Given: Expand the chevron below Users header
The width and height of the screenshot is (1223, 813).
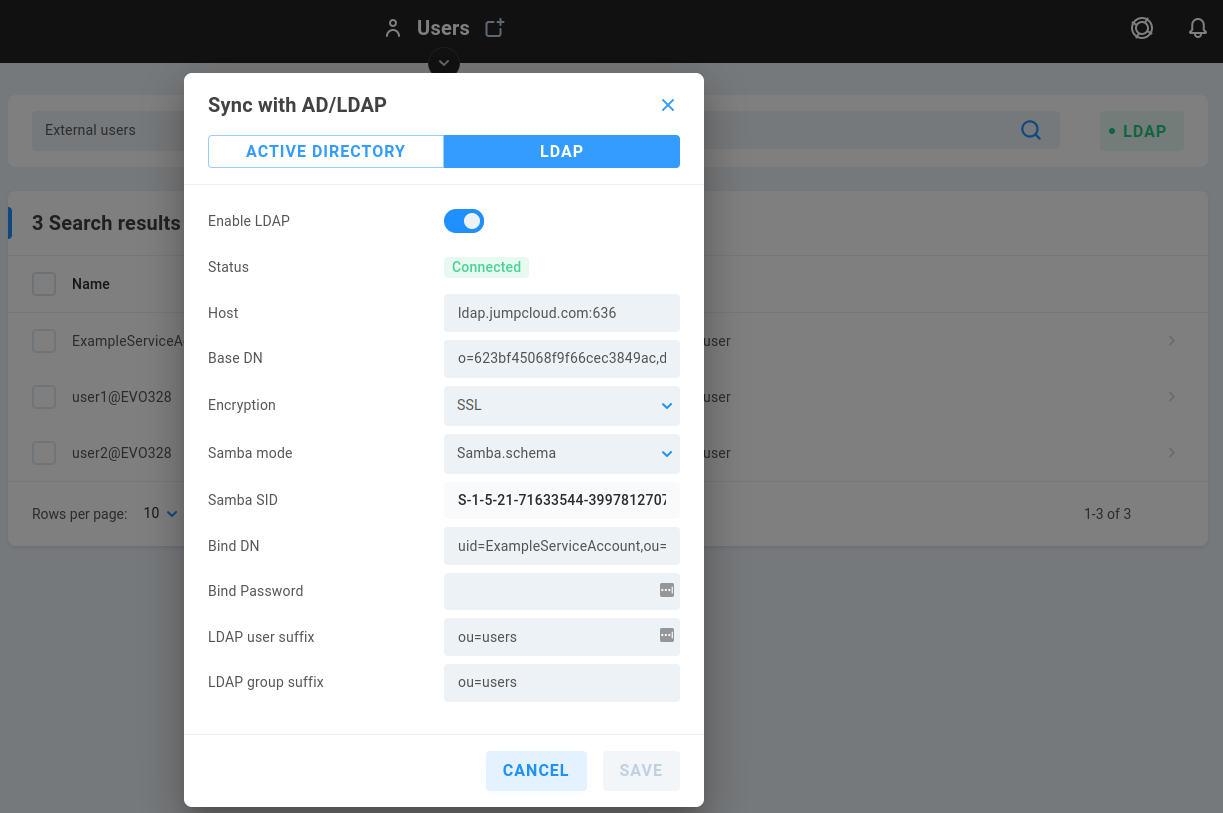Looking at the screenshot, I should coord(444,63).
